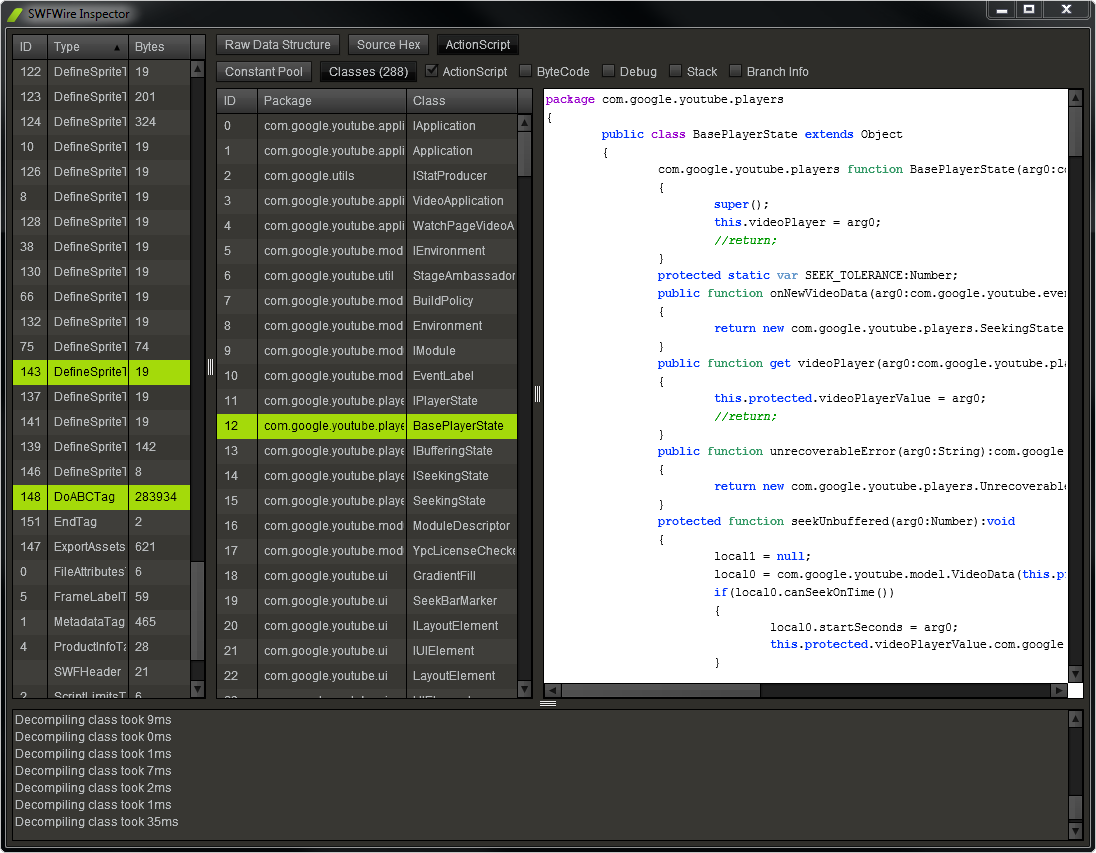The width and height of the screenshot is (1096, 853).
Task: Click class list scroll up arrow
Action: [525, 124]
